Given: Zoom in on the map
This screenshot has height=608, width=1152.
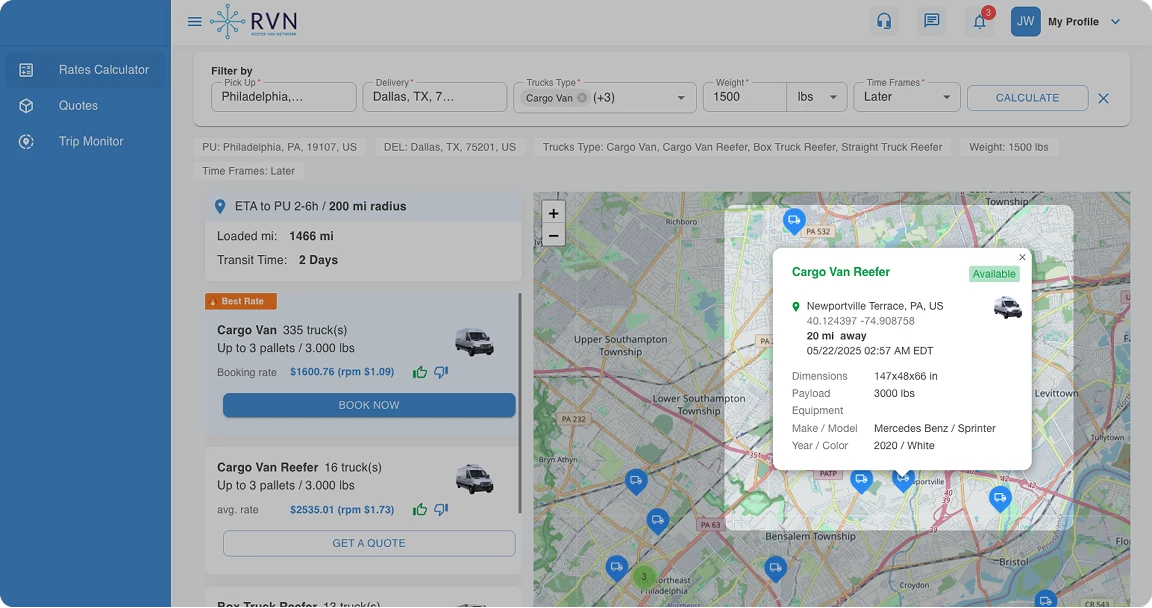Looking at the screenshot, I should coord(553,214).
